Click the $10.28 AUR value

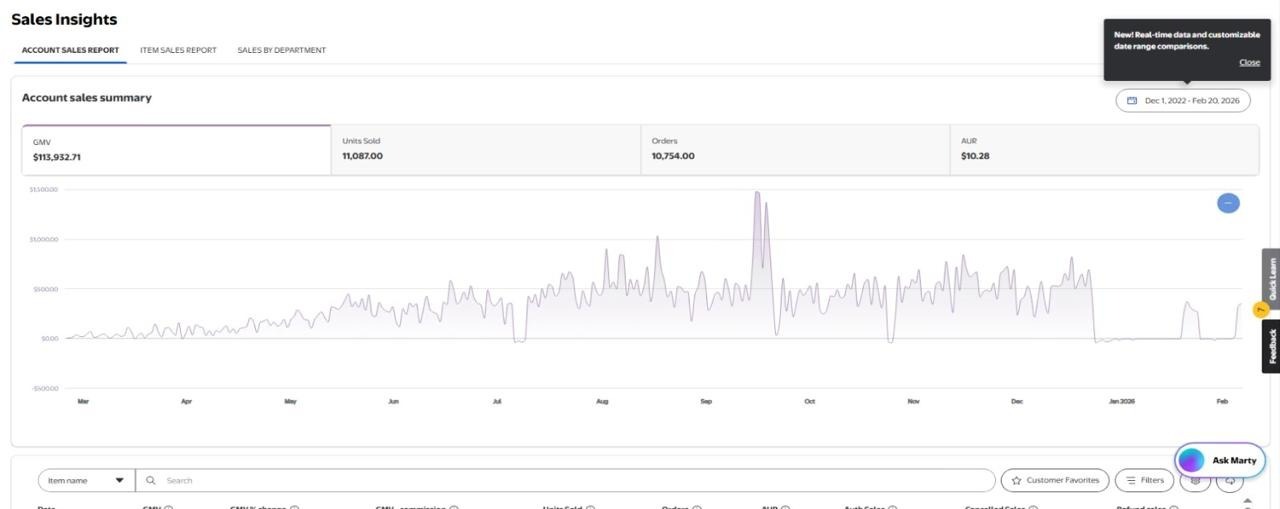coord(975,156)
